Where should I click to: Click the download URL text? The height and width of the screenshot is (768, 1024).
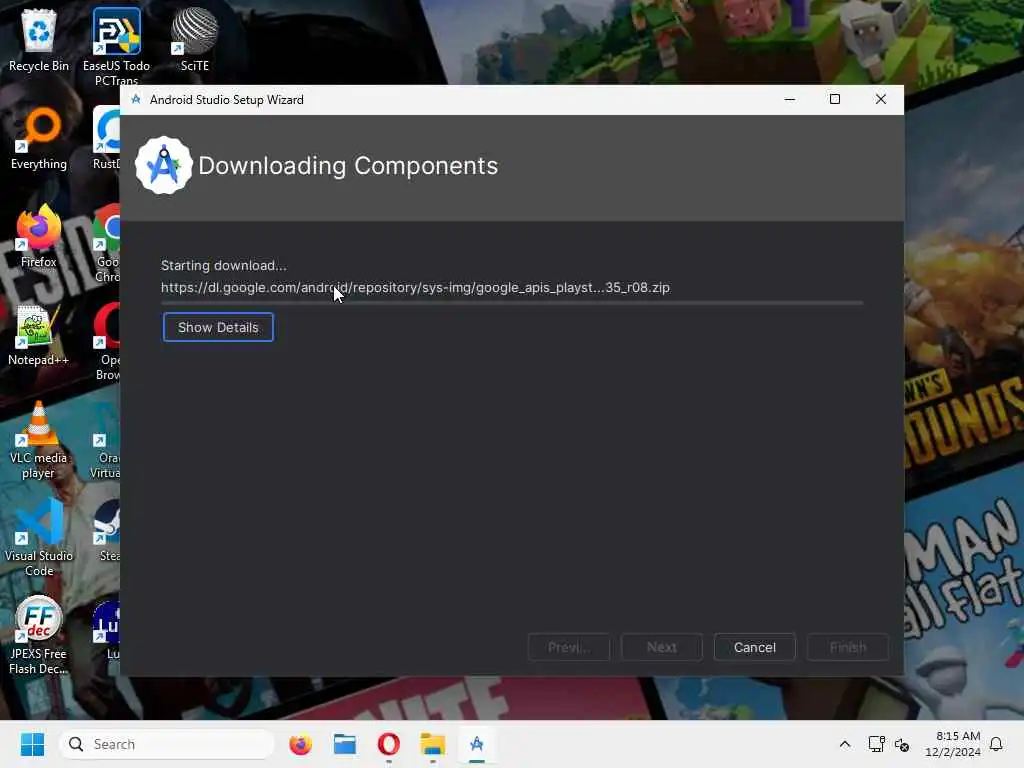415,287
